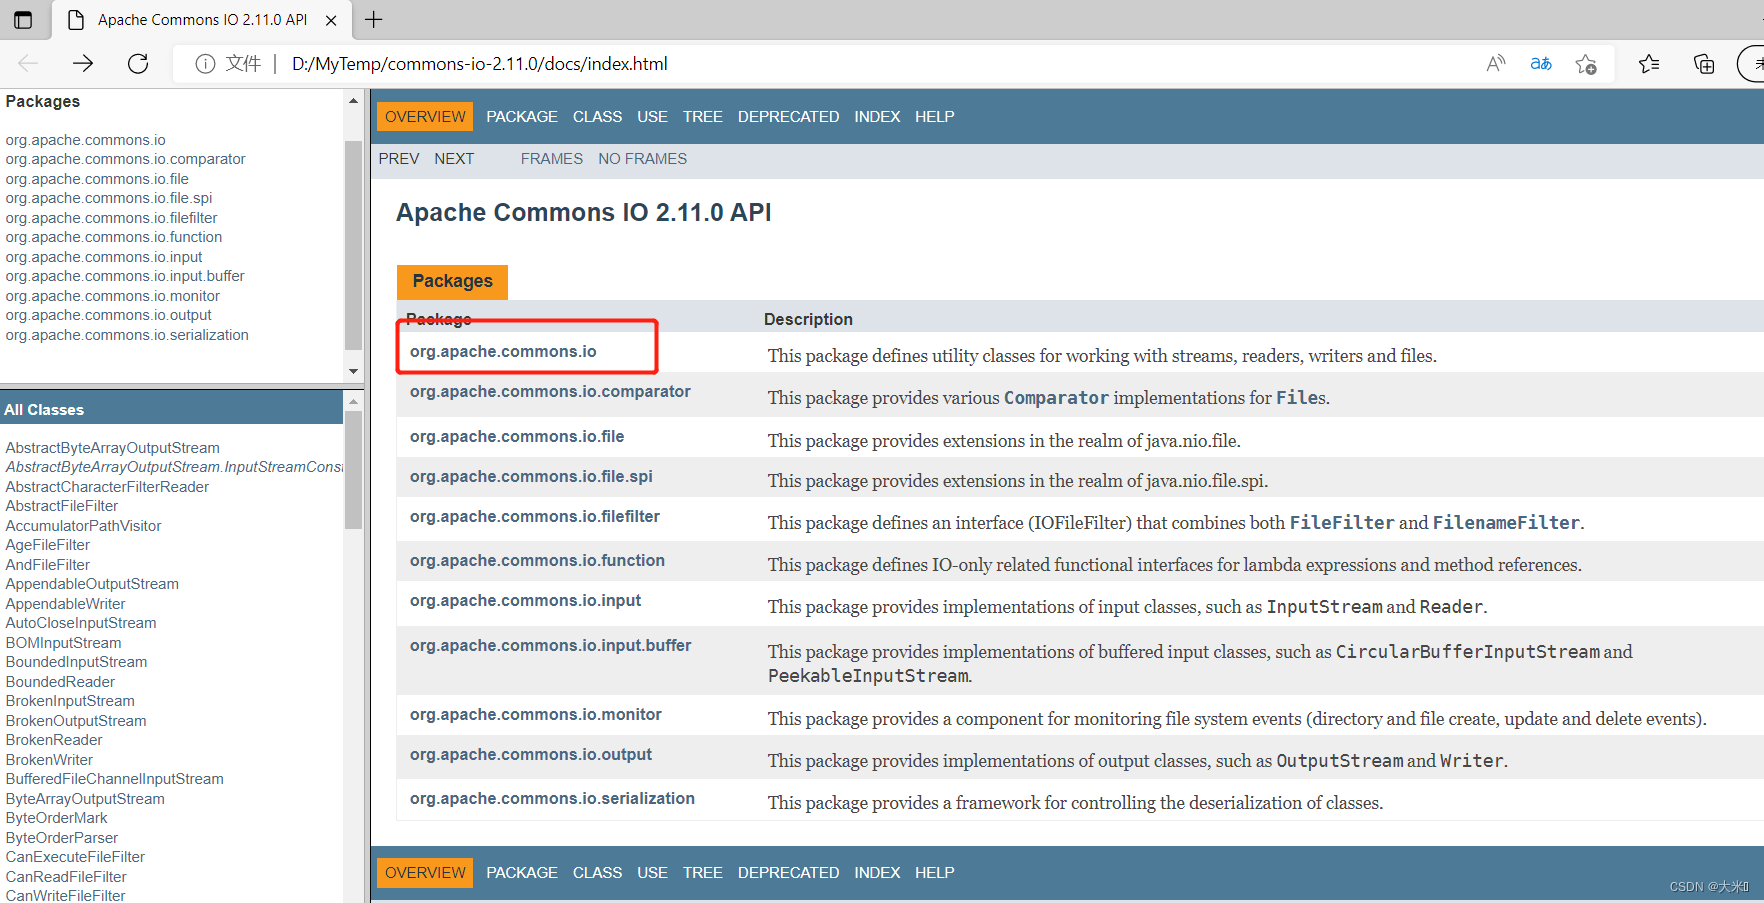Open org.apache.commons.io.function in the table
The width and height of the screenshot is (1764, 903).
pos(537,561)
